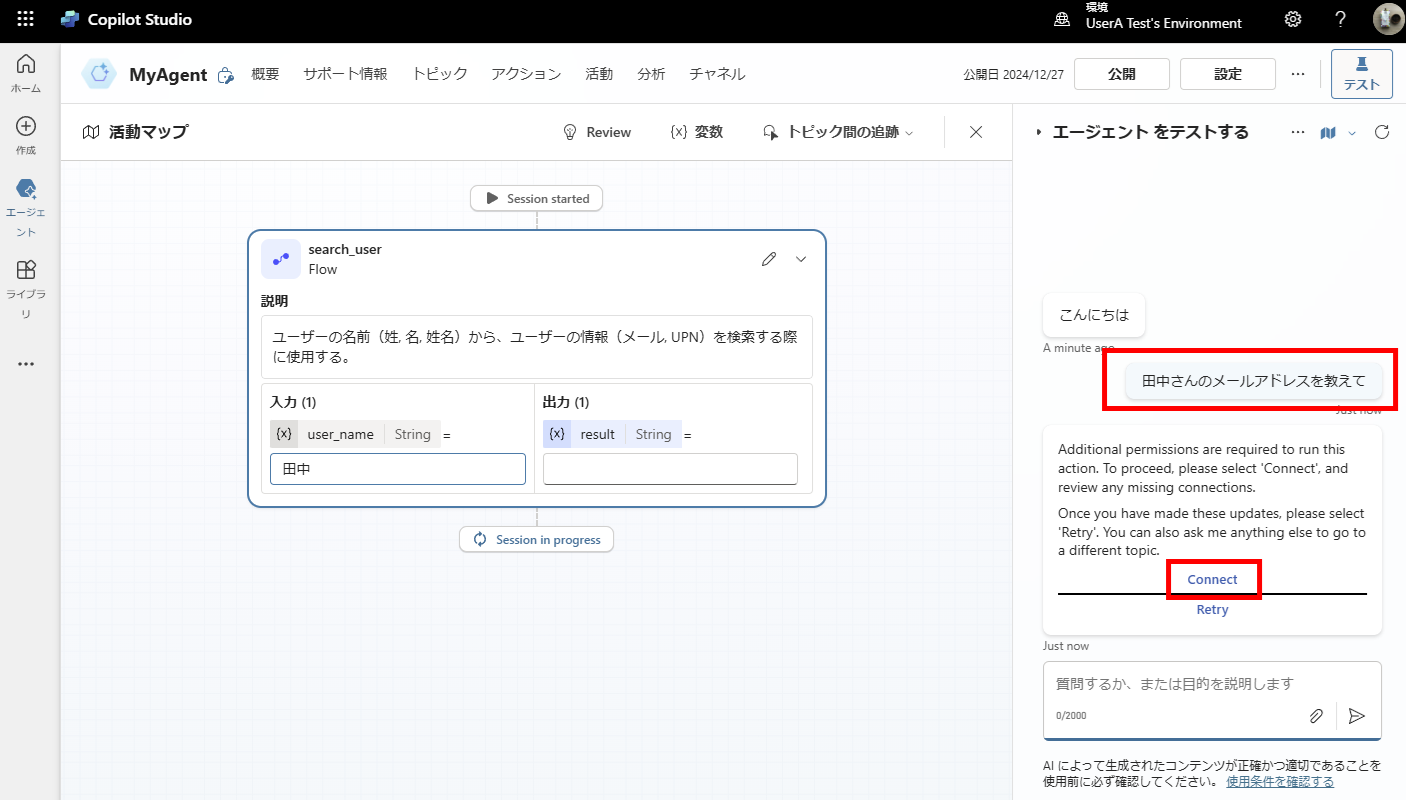Open the Microsoft 365 app launcher
The width and height of the screenshot is (1406, 800).
point(25,18)
